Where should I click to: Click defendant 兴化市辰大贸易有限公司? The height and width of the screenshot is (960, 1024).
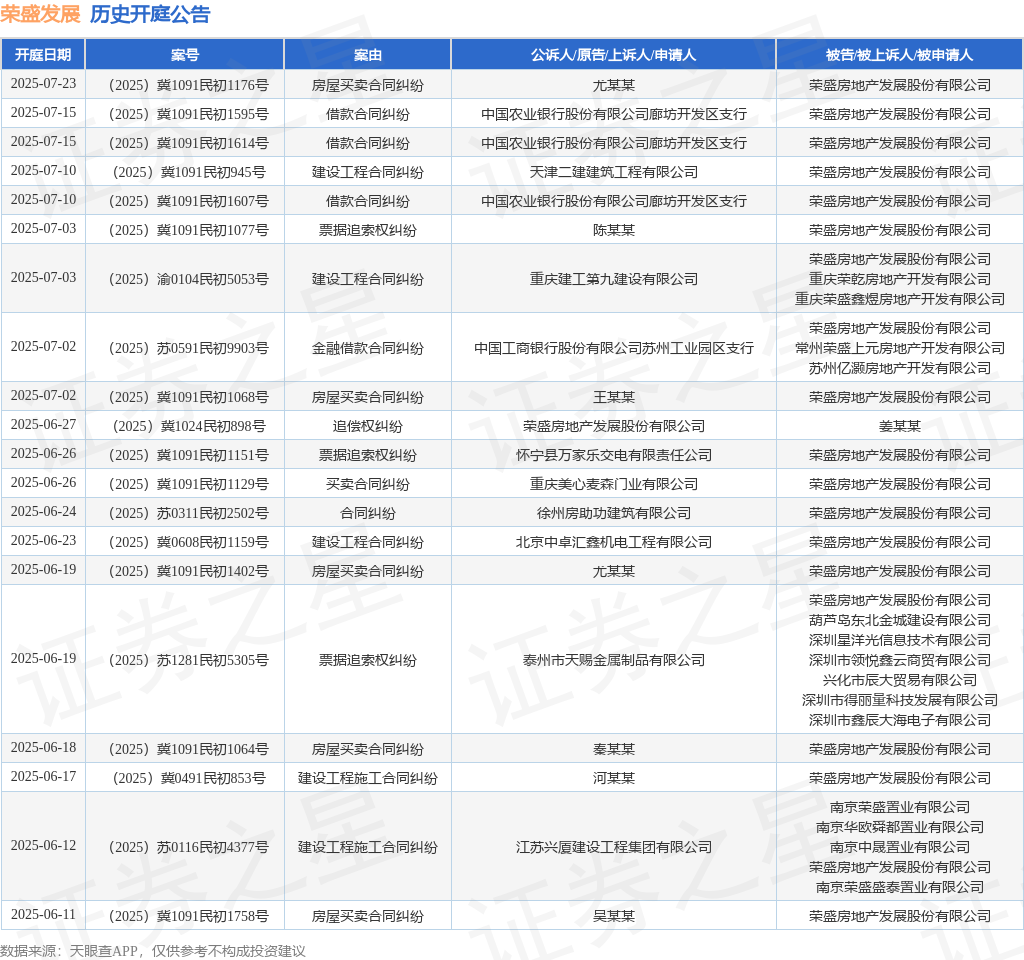point(899,680)
